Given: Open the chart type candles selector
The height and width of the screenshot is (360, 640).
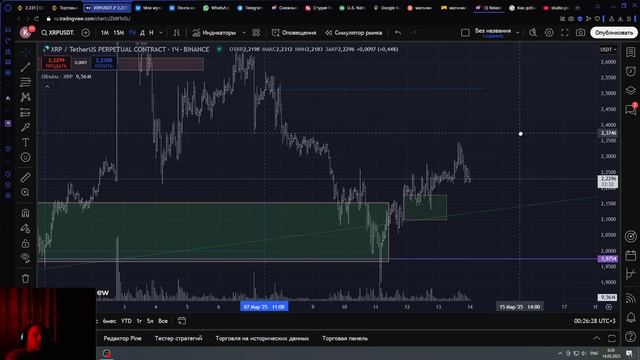Looking at the screenshot, I should pos(176,33).
